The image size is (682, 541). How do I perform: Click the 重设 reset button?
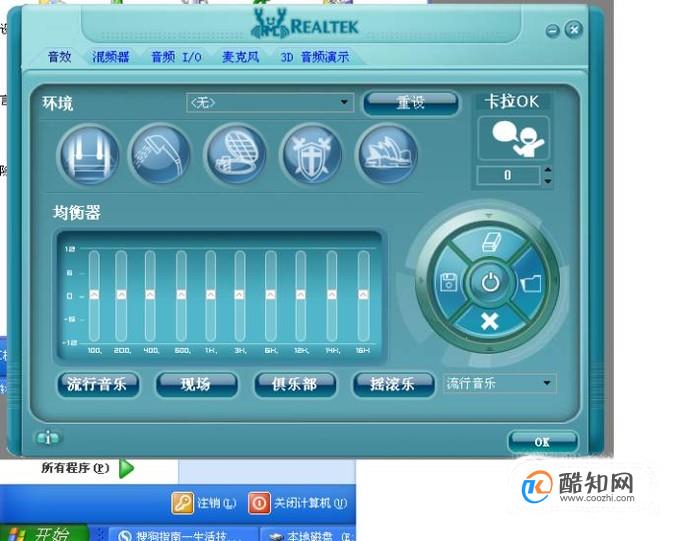(411, 103)
